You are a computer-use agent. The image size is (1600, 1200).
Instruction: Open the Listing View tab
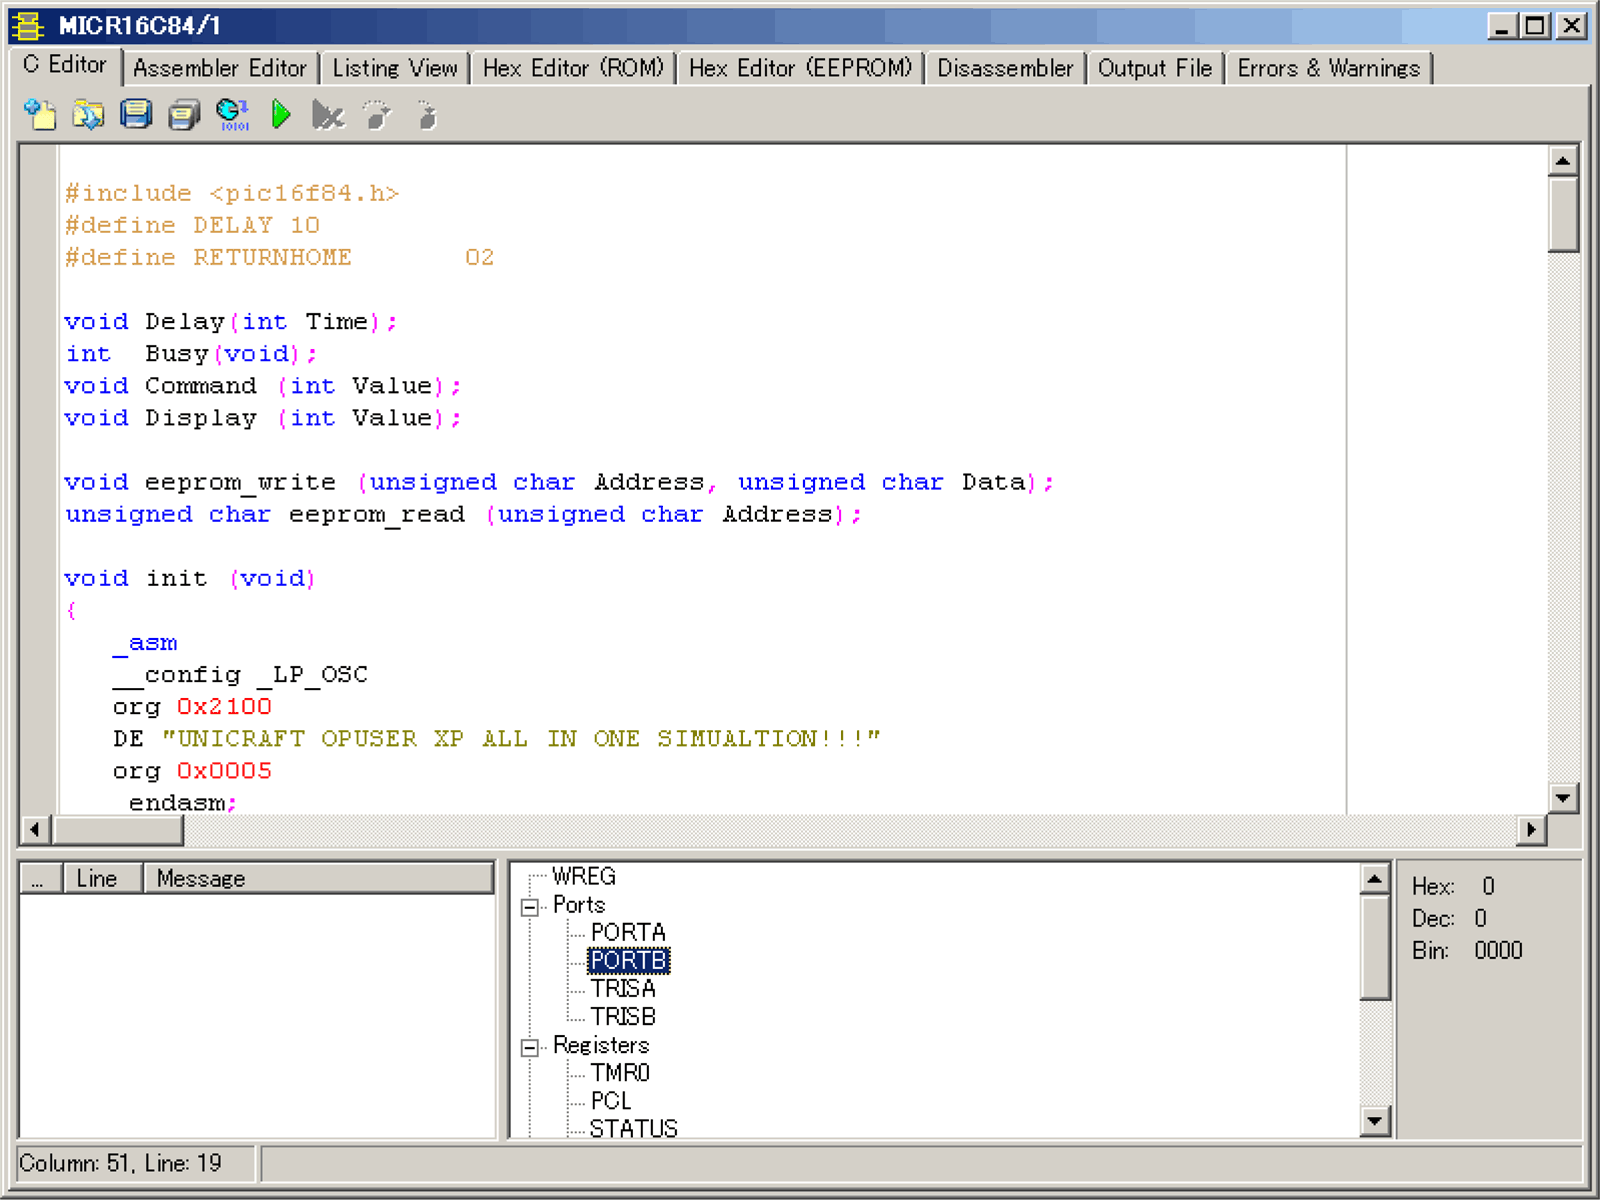pyautogui.click(x=395, y=68)
